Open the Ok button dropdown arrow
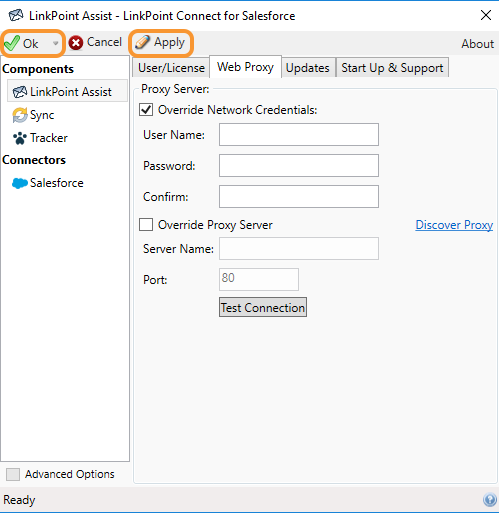 (55, 43)
